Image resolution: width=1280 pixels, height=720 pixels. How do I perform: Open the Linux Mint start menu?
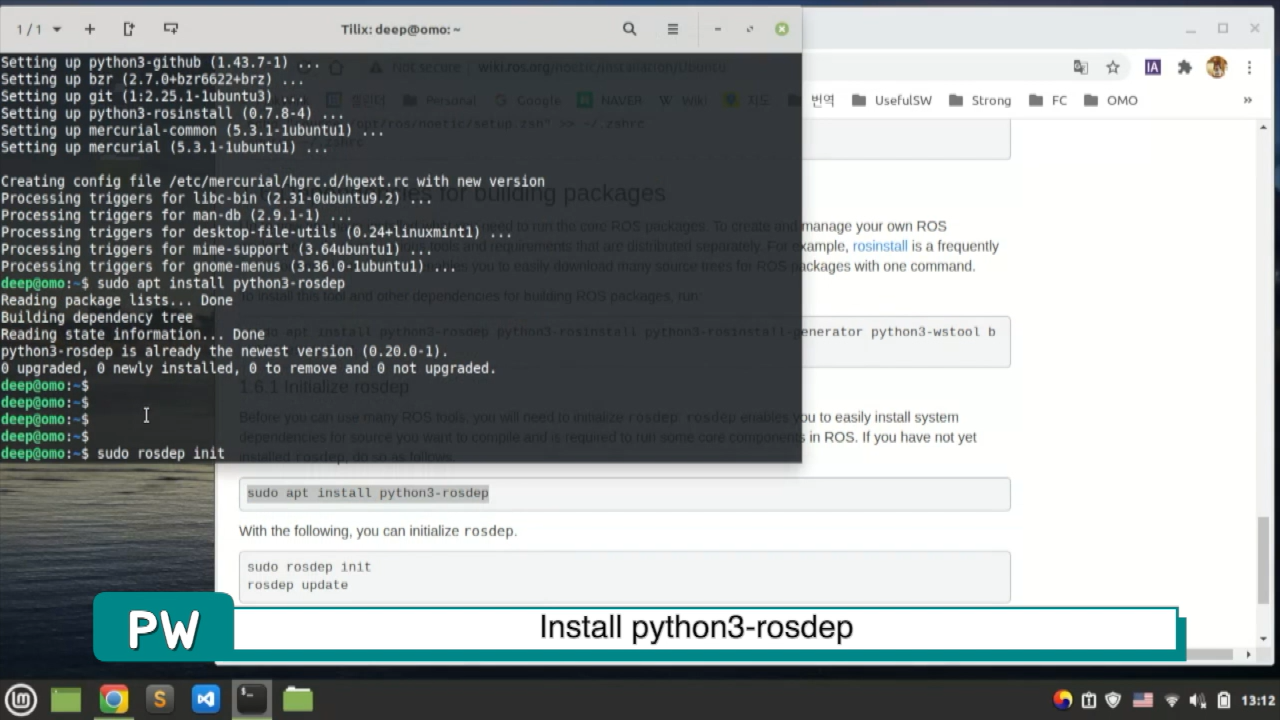(21, 699)
